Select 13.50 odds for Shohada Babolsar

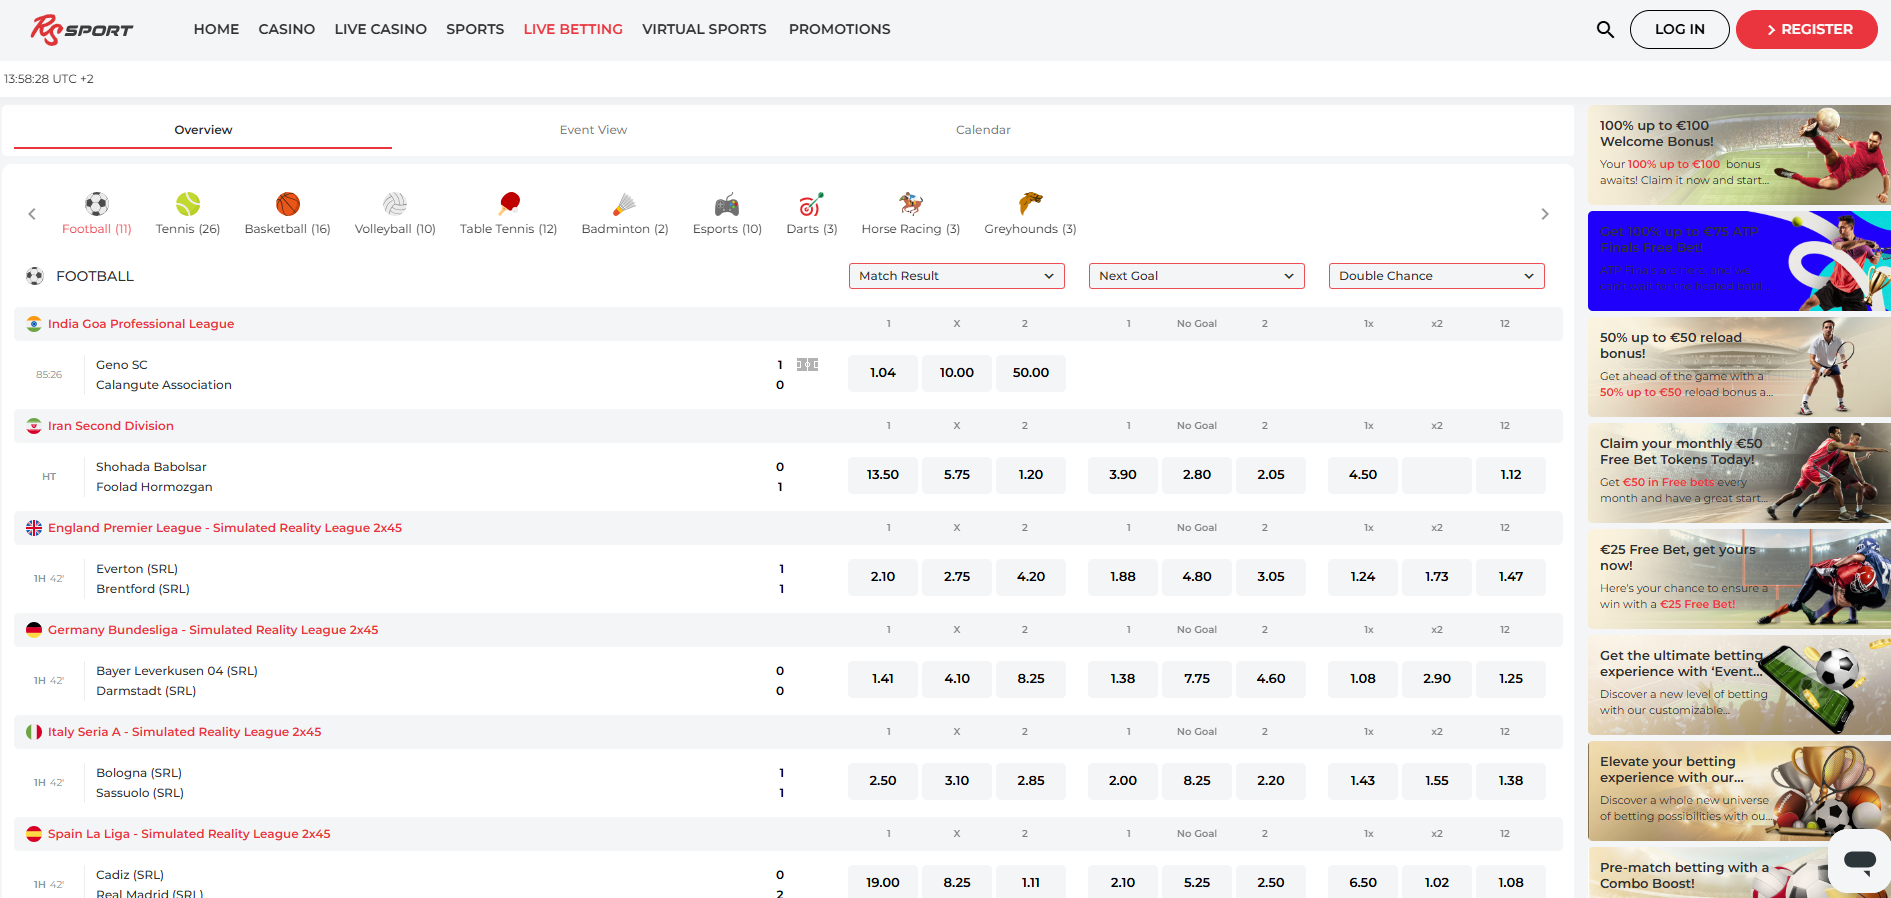click(883, 475)
